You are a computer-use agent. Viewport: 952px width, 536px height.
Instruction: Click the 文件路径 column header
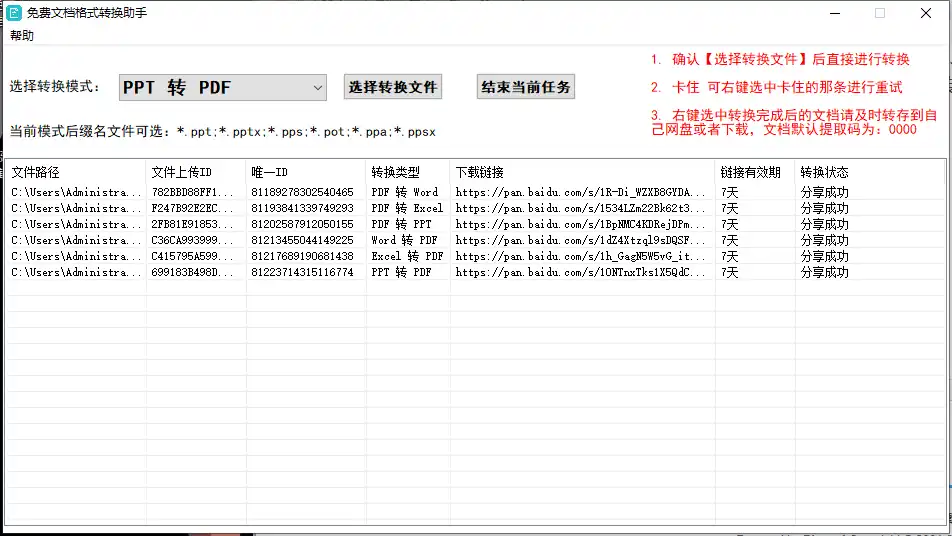pos(36,172)
